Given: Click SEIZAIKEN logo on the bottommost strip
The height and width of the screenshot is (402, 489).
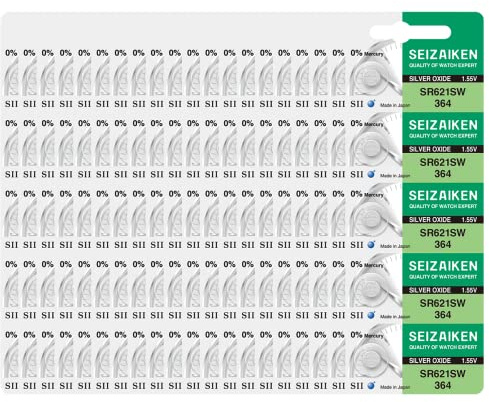Looking at the screenshot, I should tap(443, 336).
